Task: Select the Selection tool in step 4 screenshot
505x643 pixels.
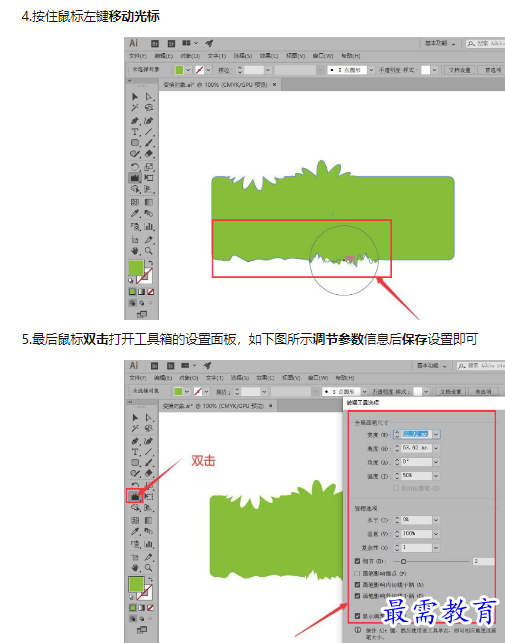Action: 135,96
